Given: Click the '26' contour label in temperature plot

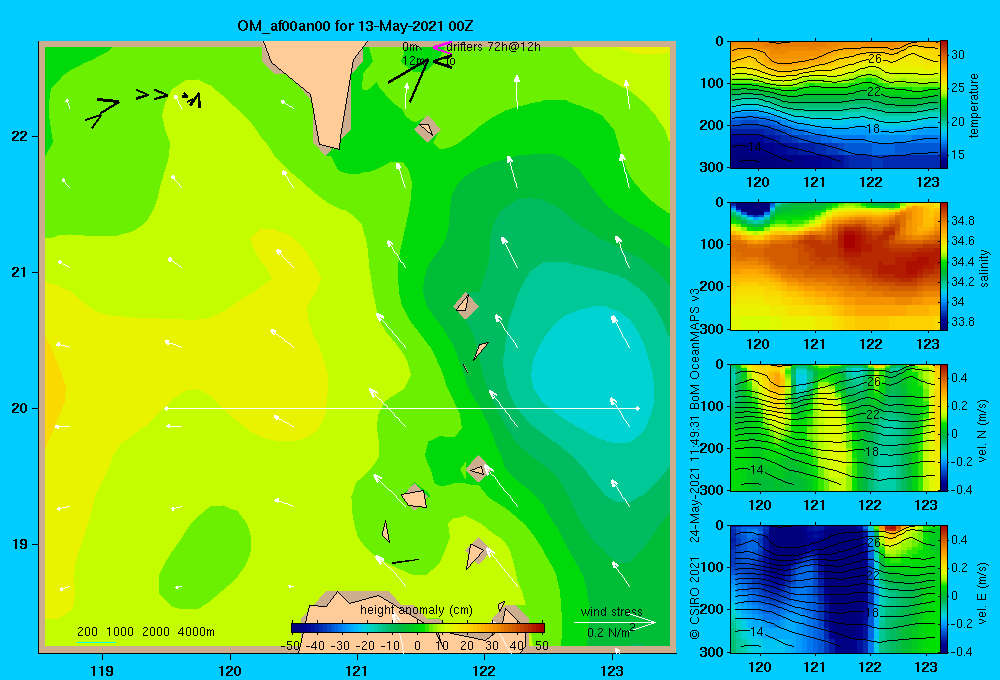Looking at the screenshot, I should point(874,59).
